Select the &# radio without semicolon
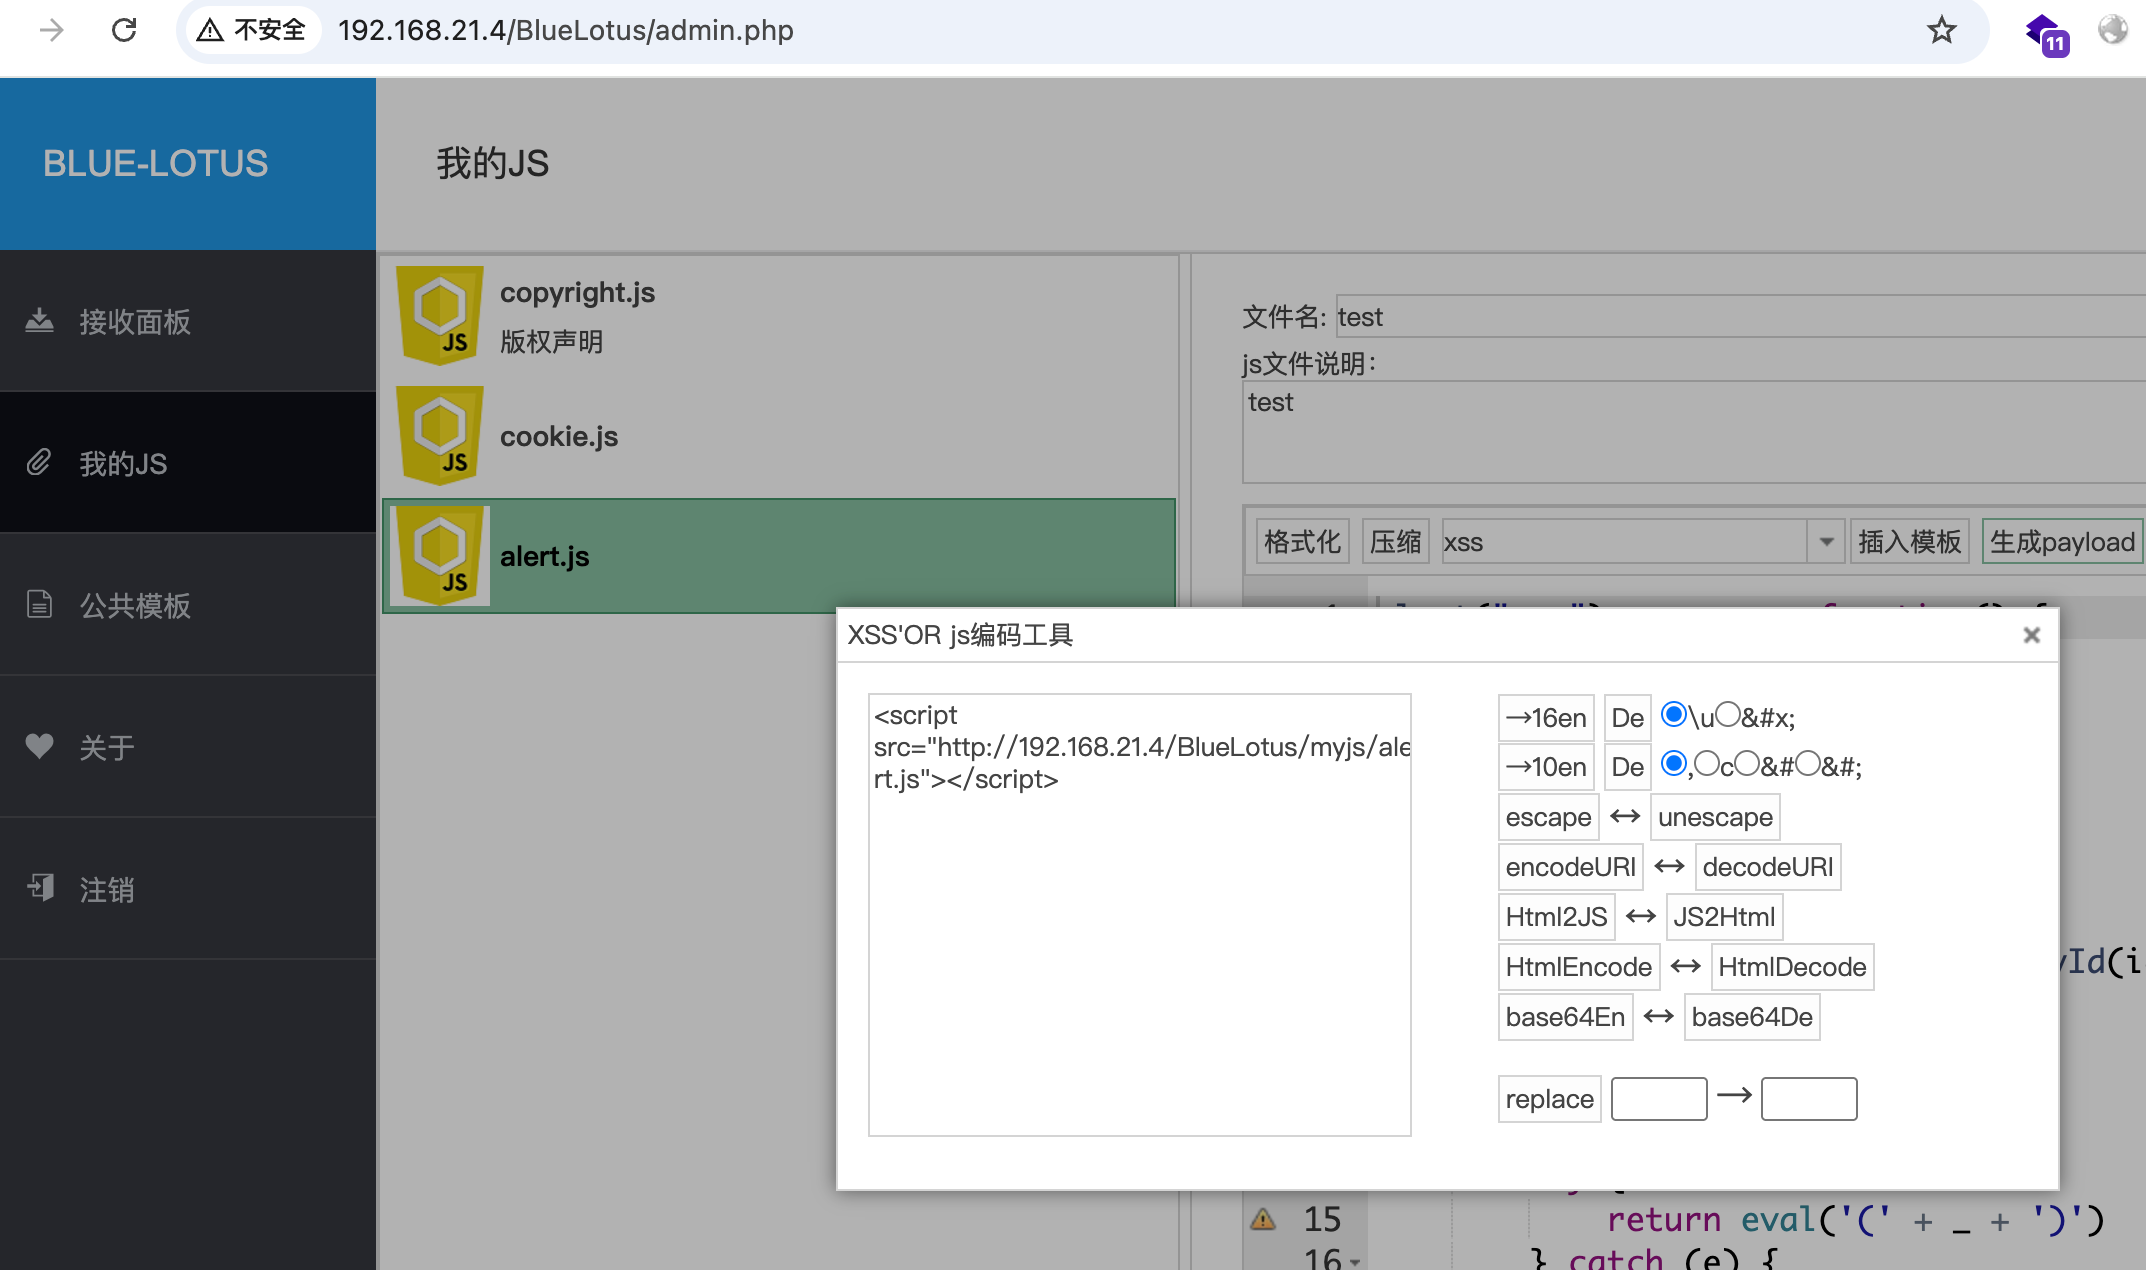This screenshot has width=2146, height=1270. point(1747,763)
